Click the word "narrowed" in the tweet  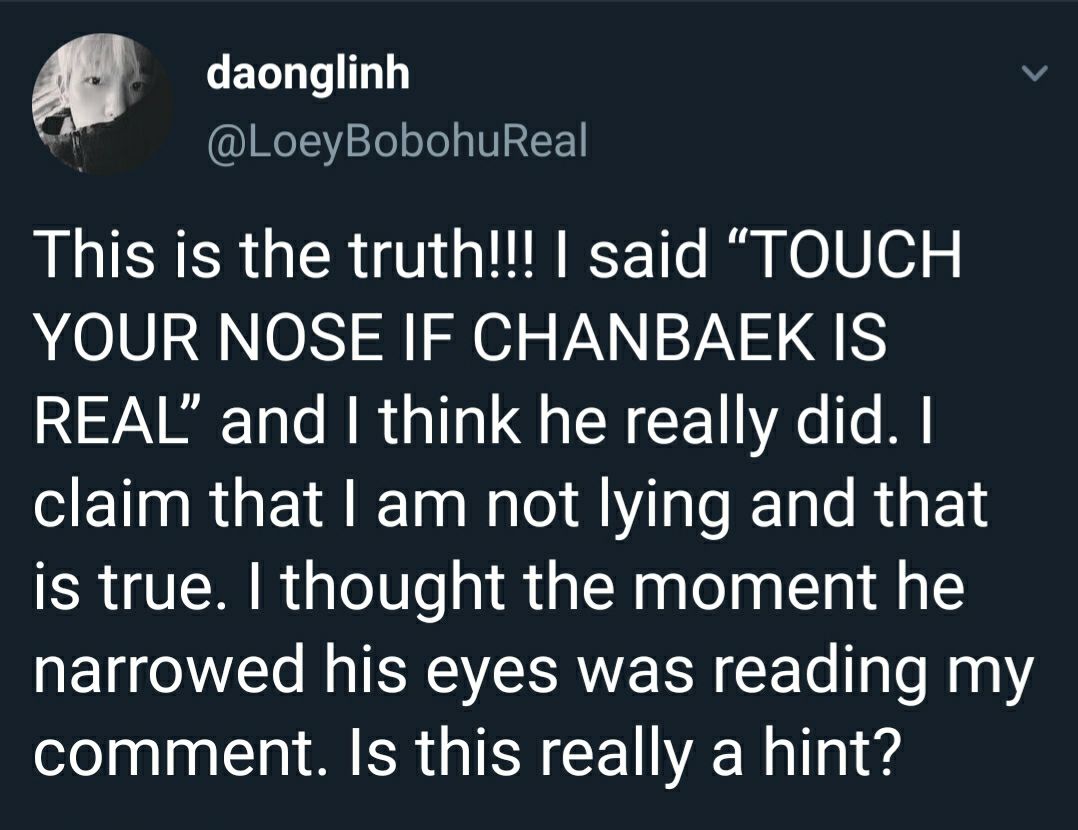point(168,671)
